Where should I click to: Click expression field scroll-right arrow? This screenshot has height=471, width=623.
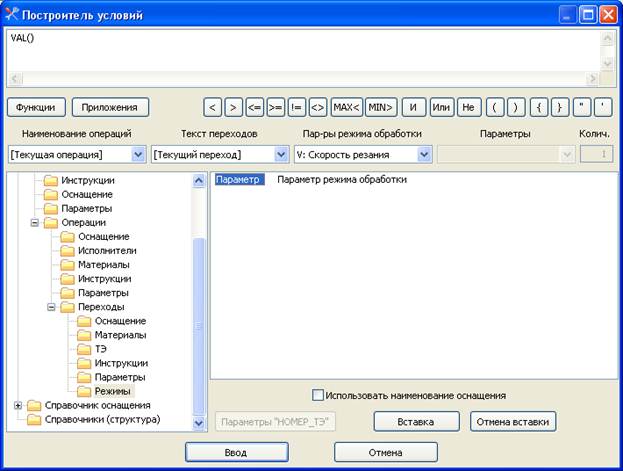(x=592, y=78)
